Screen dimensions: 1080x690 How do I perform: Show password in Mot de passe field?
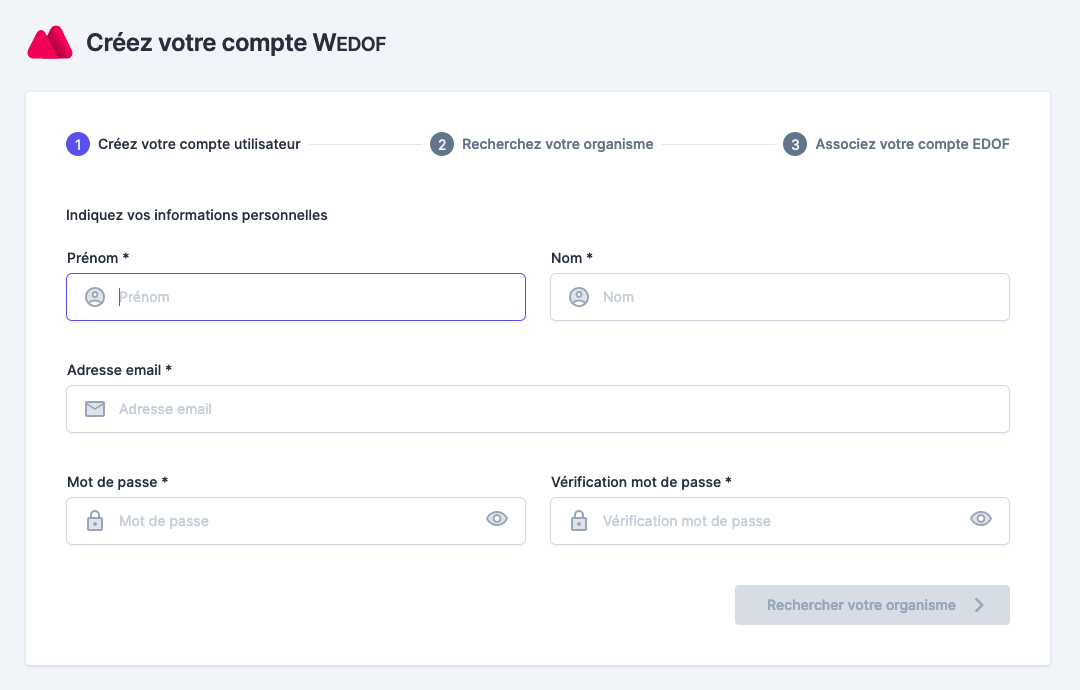[497, 518]
